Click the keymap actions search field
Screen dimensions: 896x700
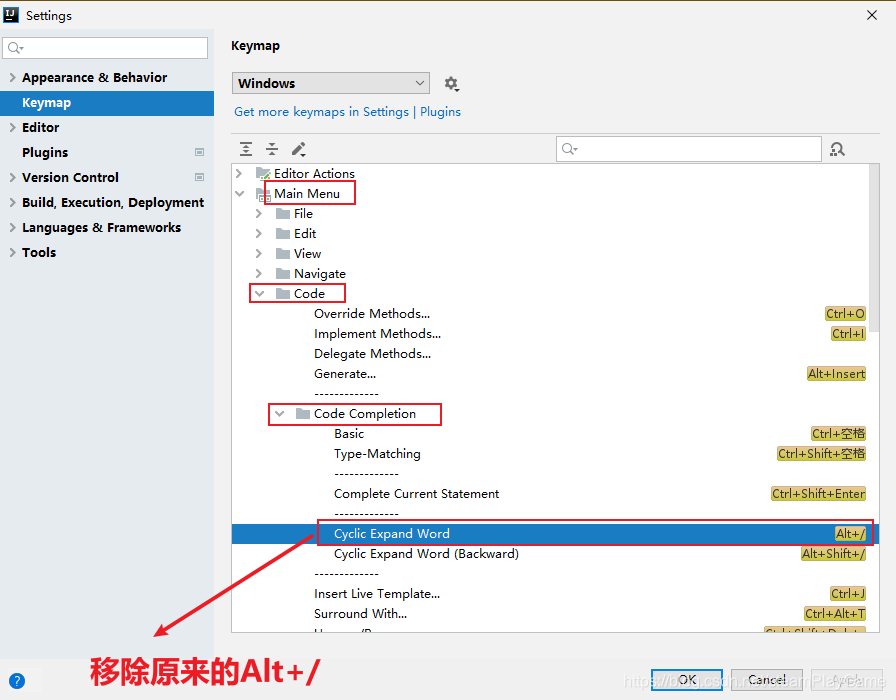point(689,149)
